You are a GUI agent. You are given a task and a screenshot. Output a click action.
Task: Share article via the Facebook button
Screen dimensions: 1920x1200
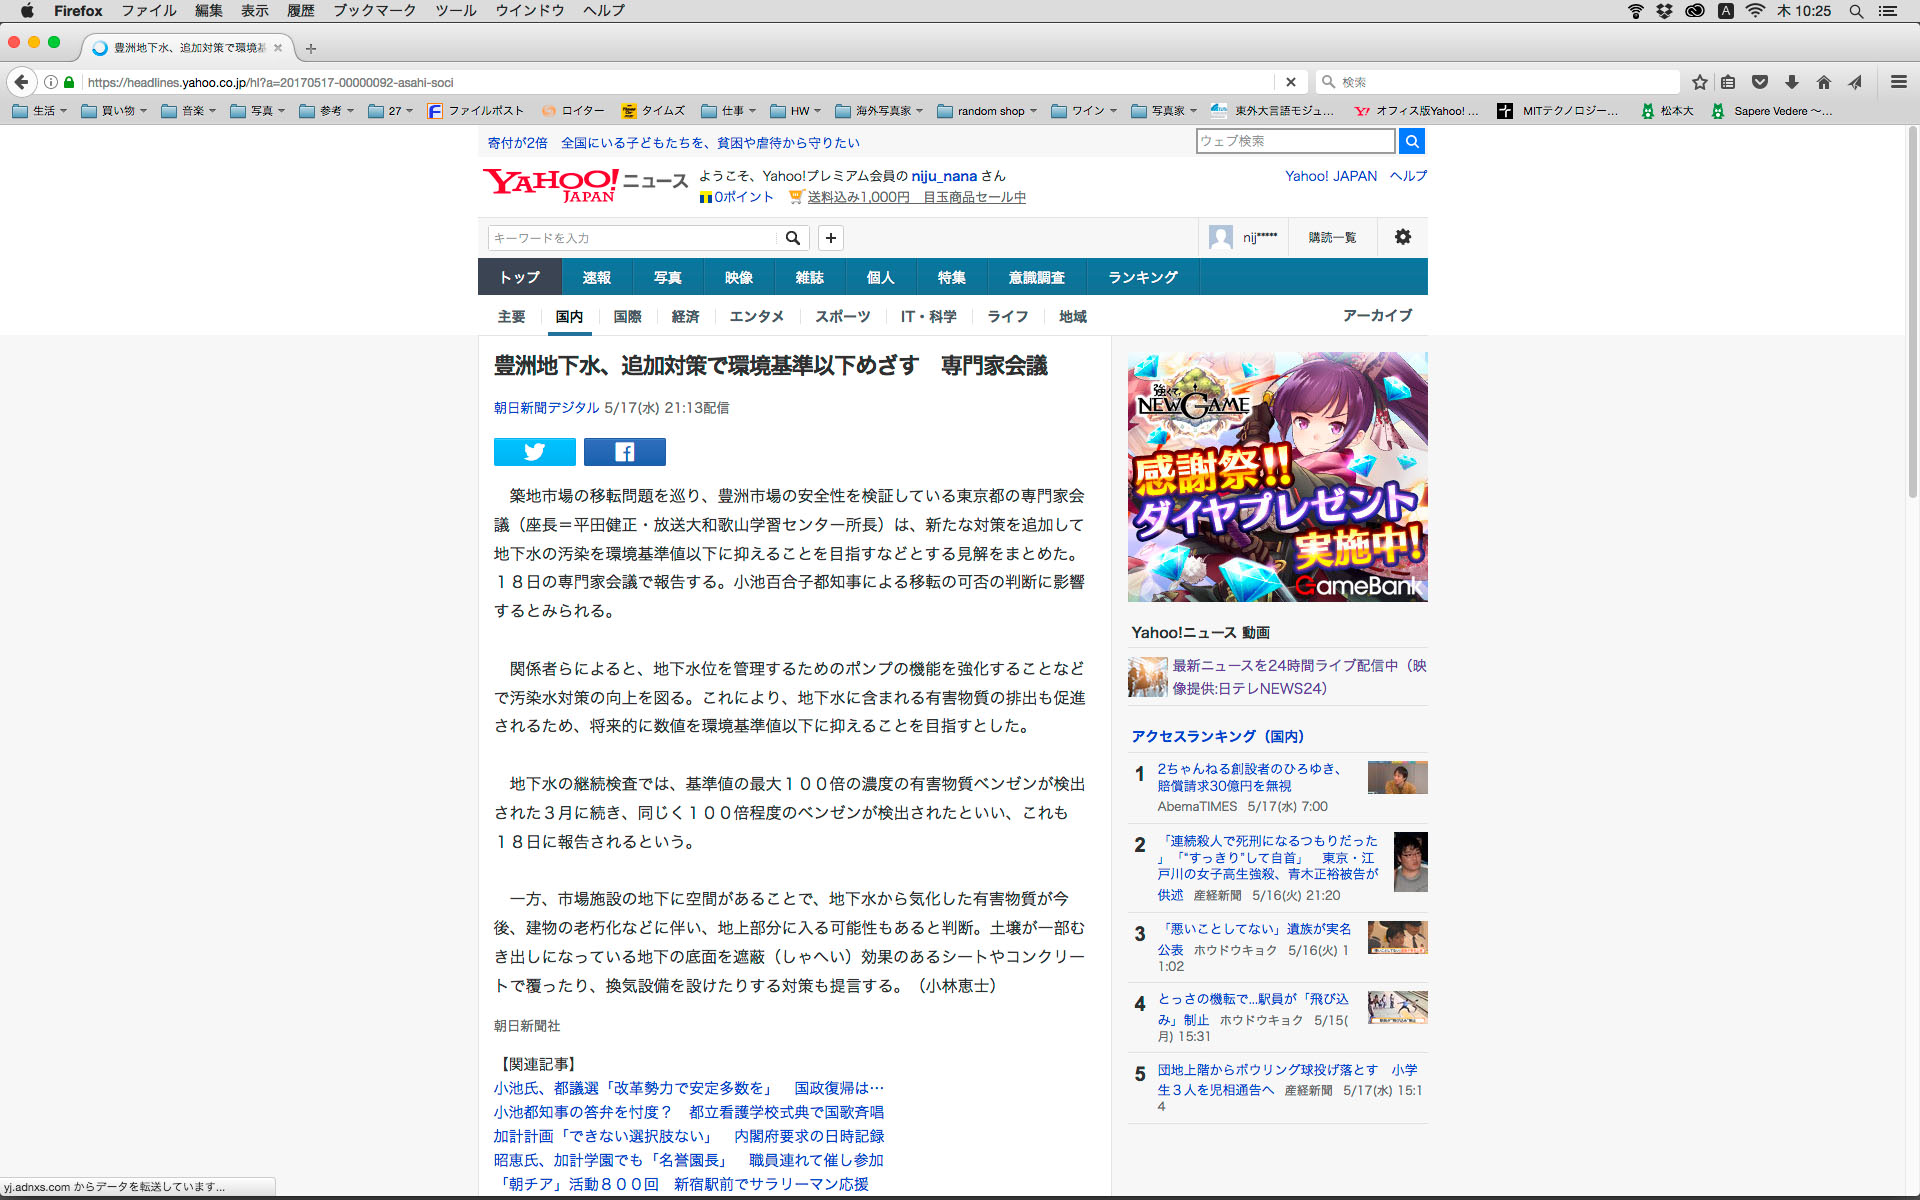(624, 452)
